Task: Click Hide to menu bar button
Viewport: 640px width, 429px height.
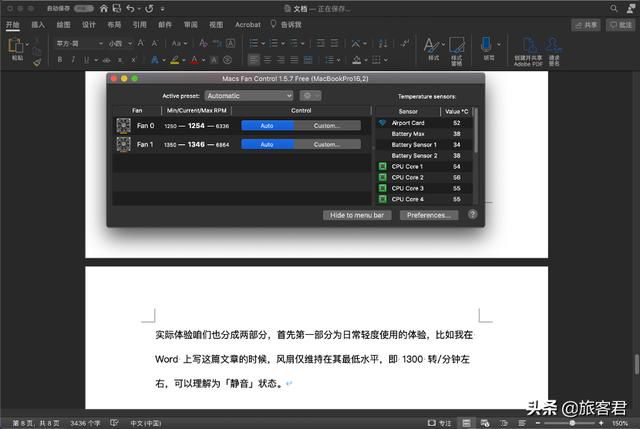Action: point(357,215)
